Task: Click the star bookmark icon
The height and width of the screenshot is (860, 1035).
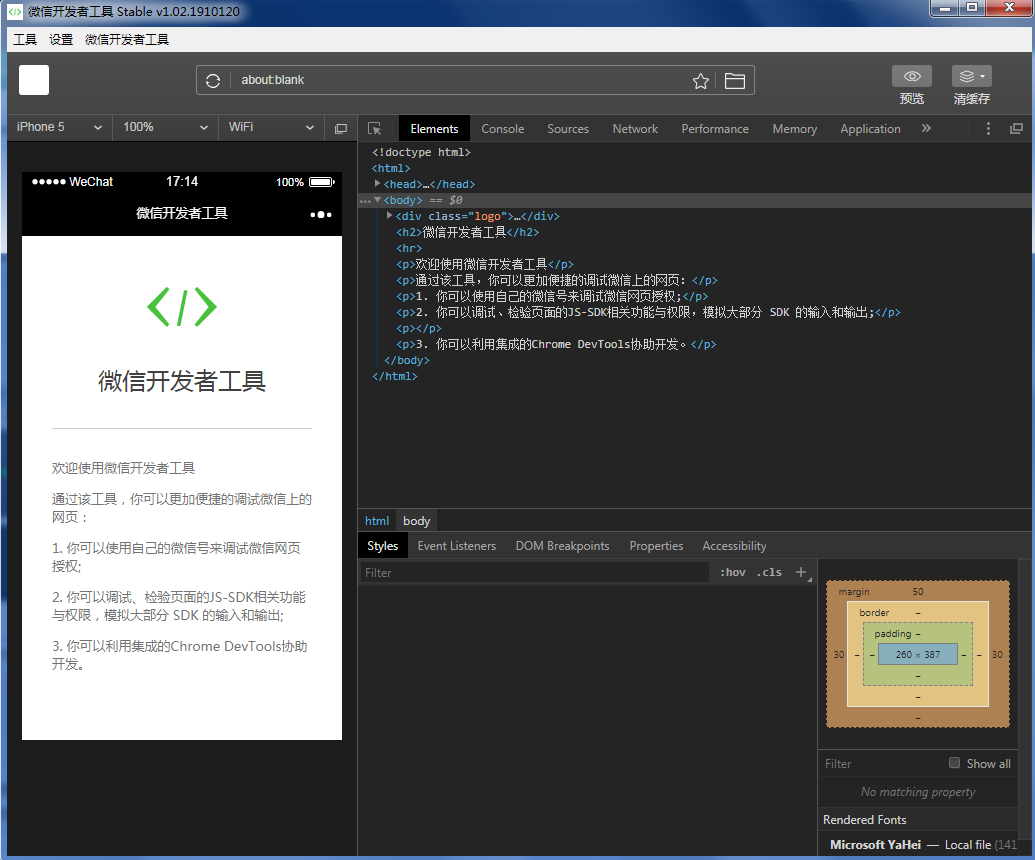Action: [701, 81]
